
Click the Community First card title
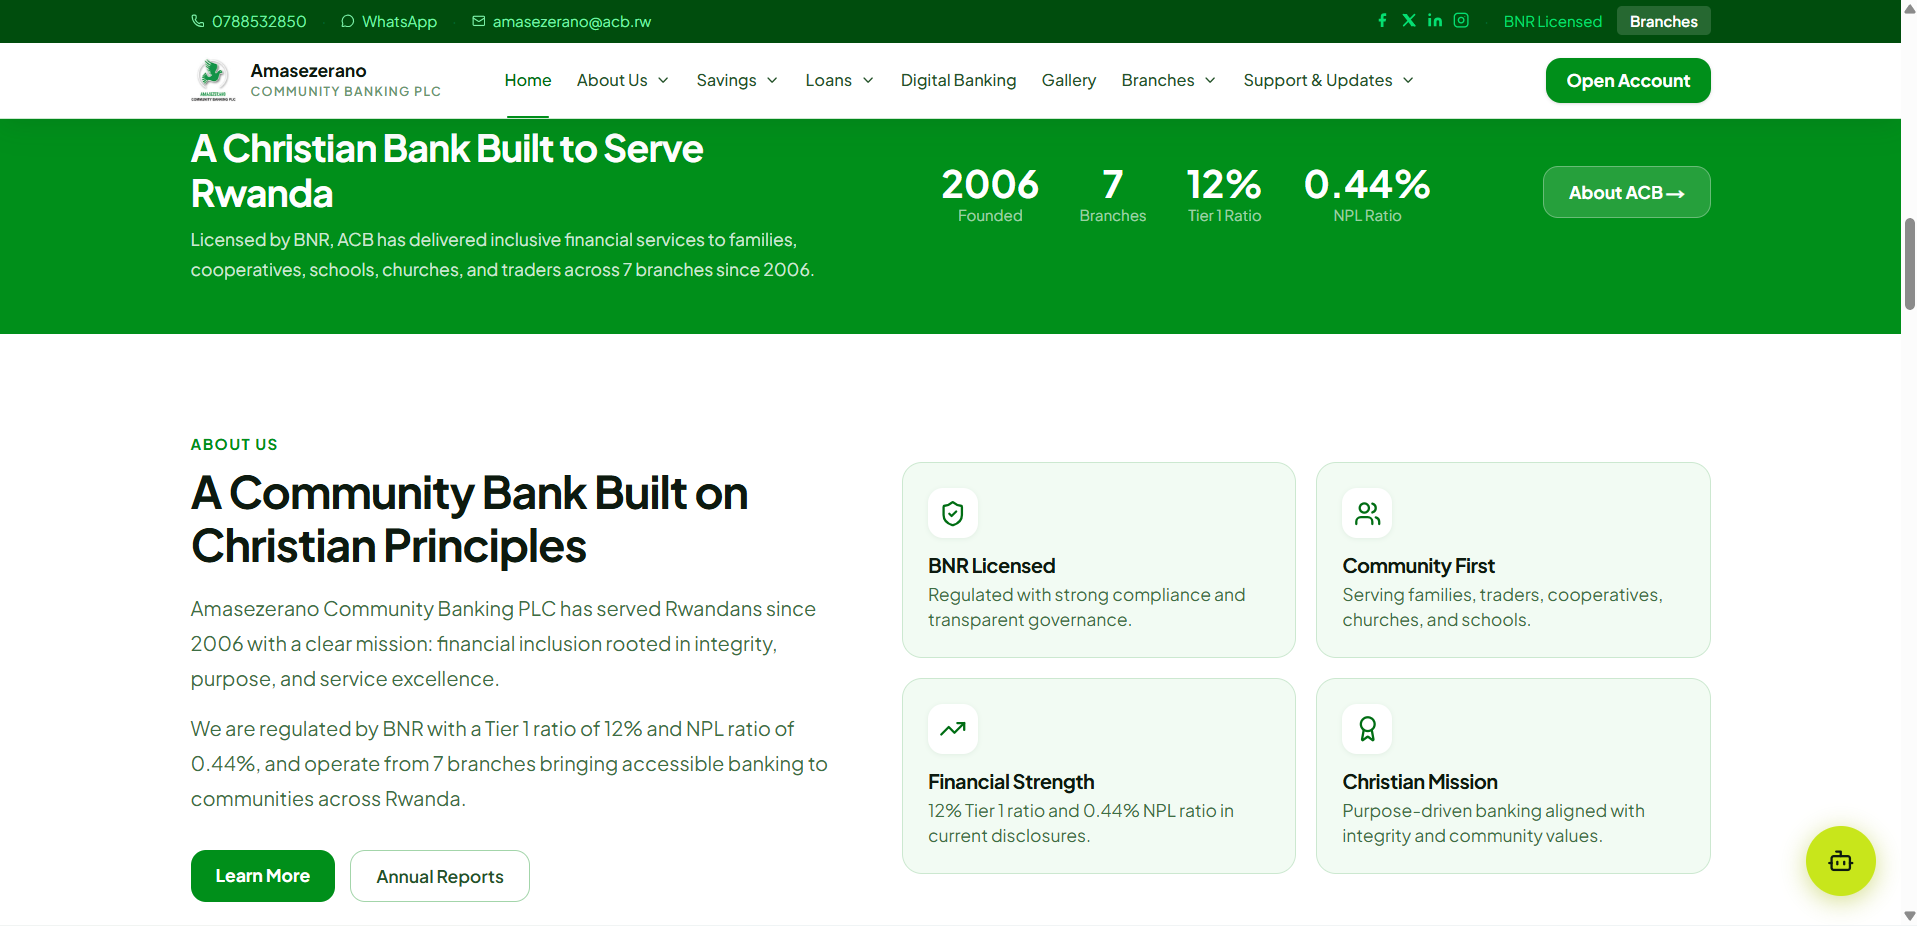click(x=1418, y=566)
